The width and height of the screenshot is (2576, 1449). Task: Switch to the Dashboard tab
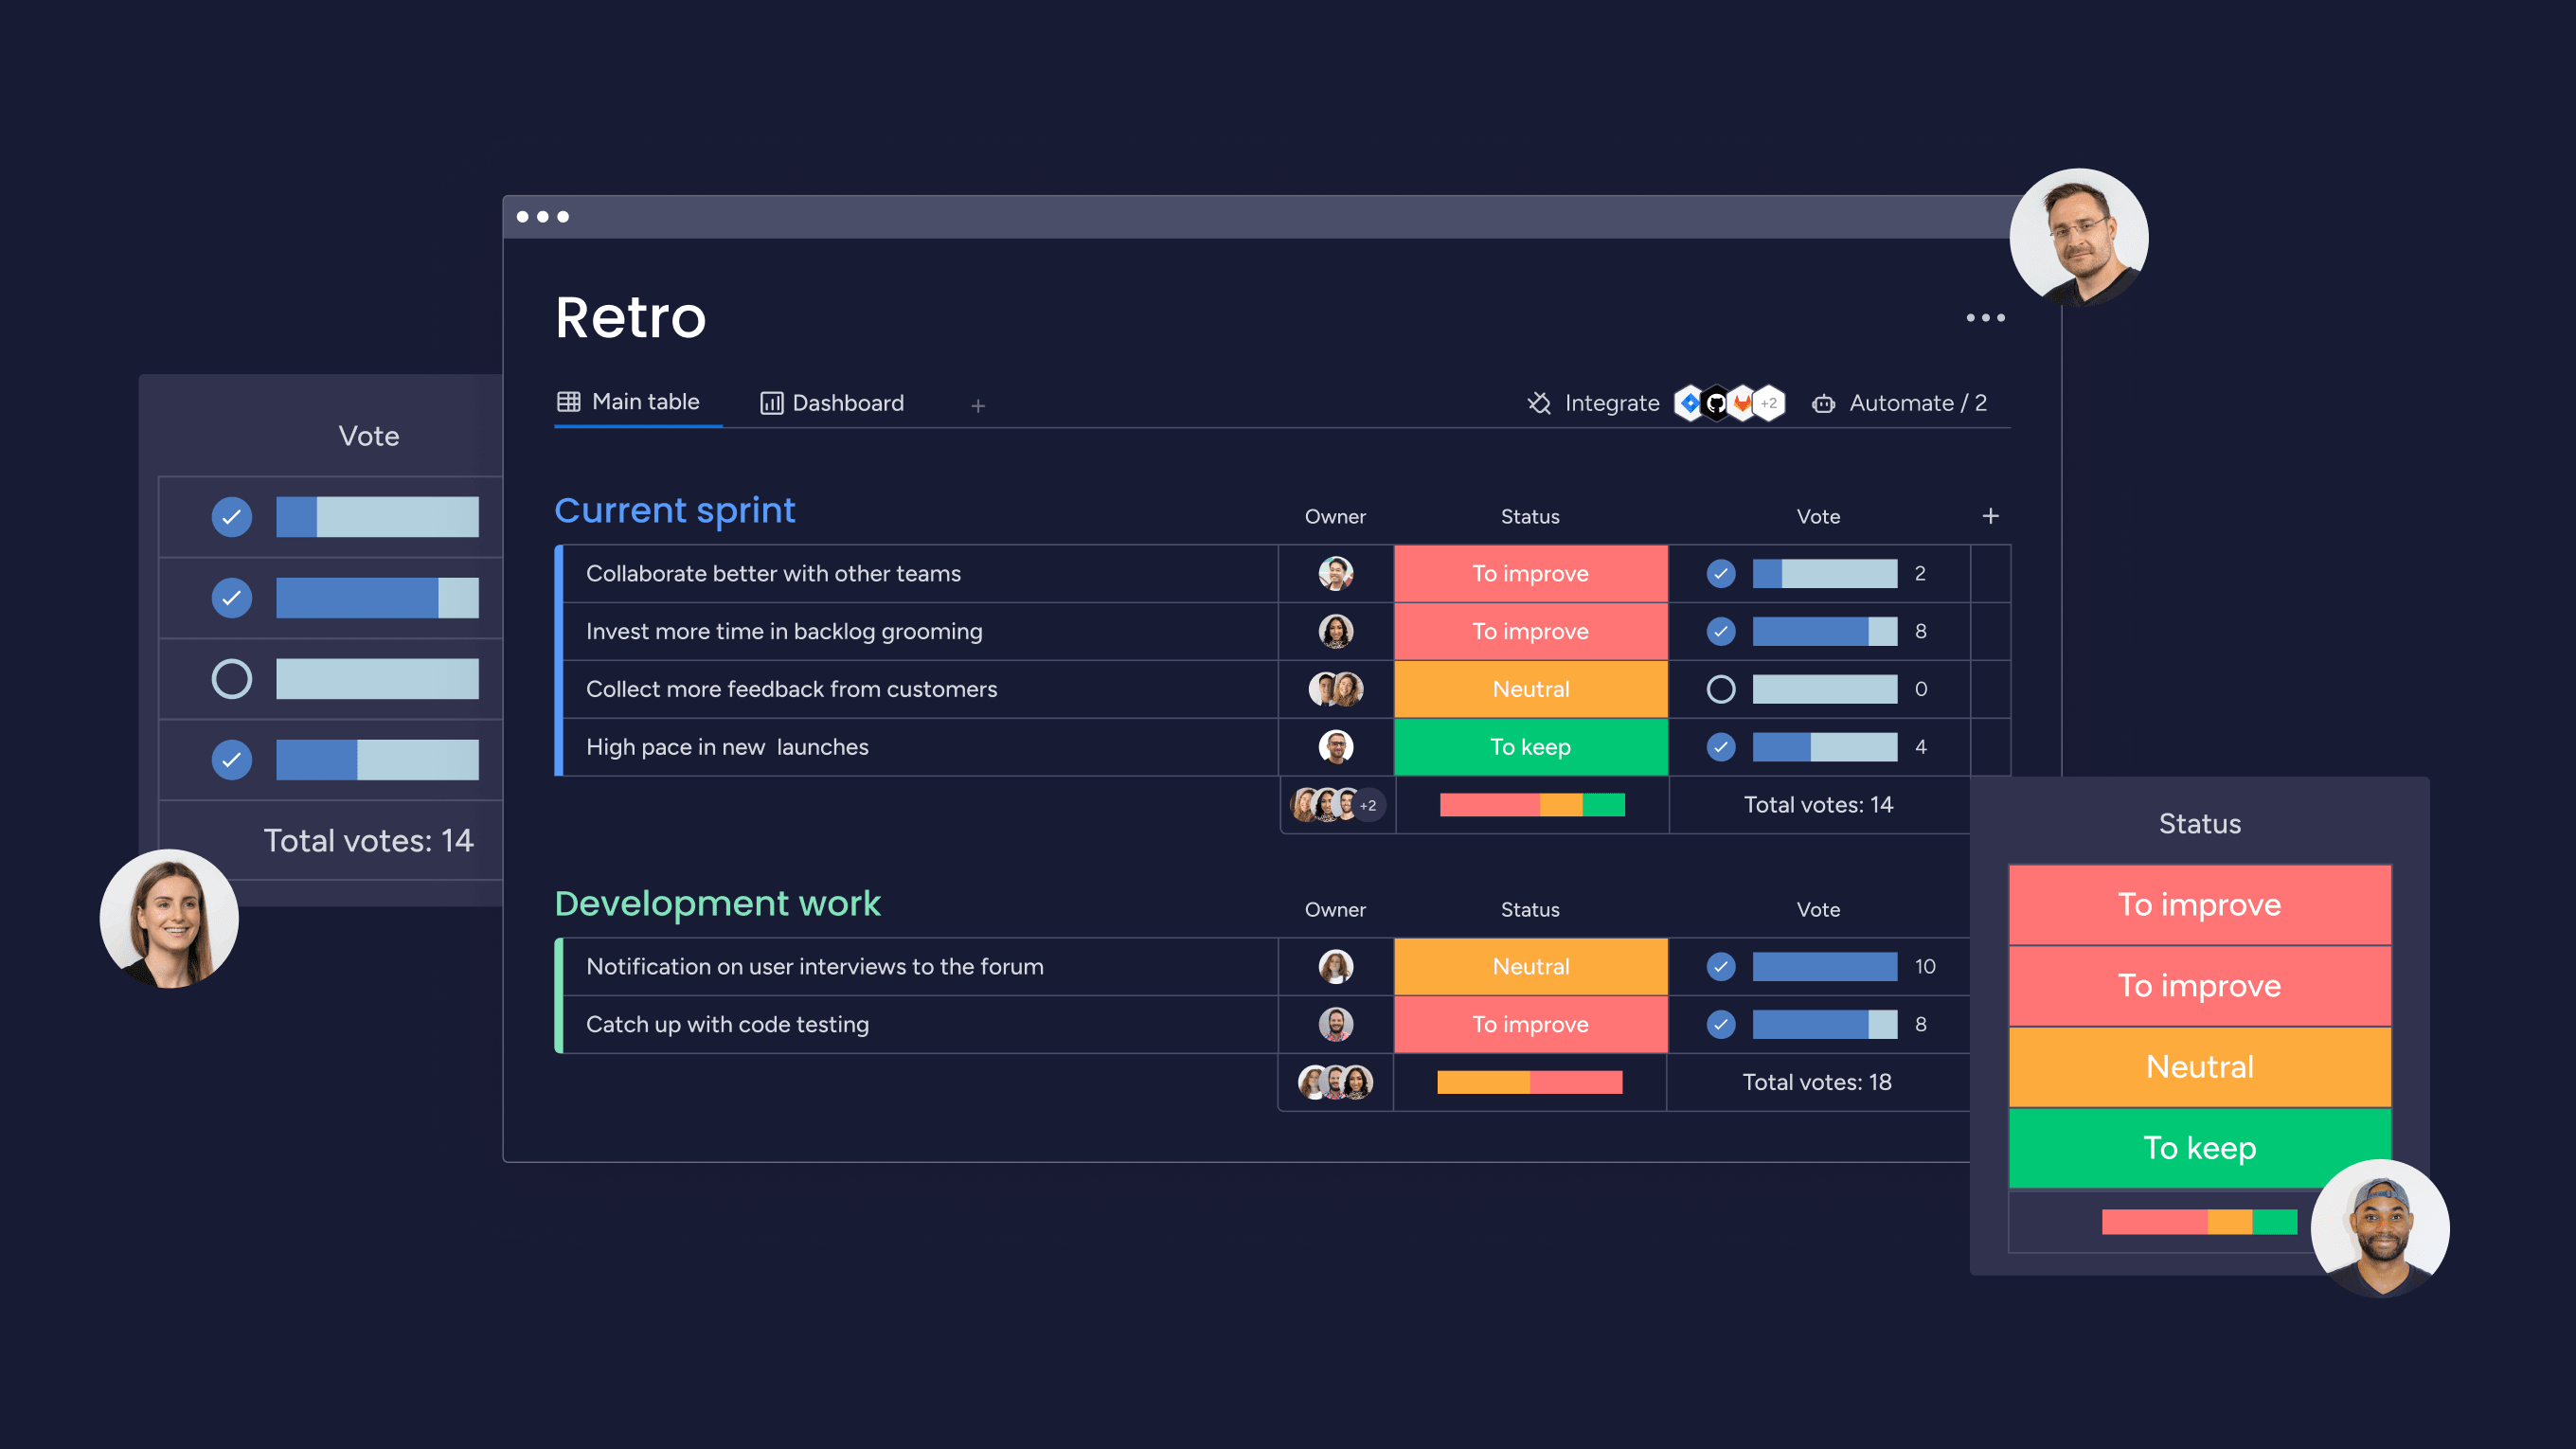832,402
